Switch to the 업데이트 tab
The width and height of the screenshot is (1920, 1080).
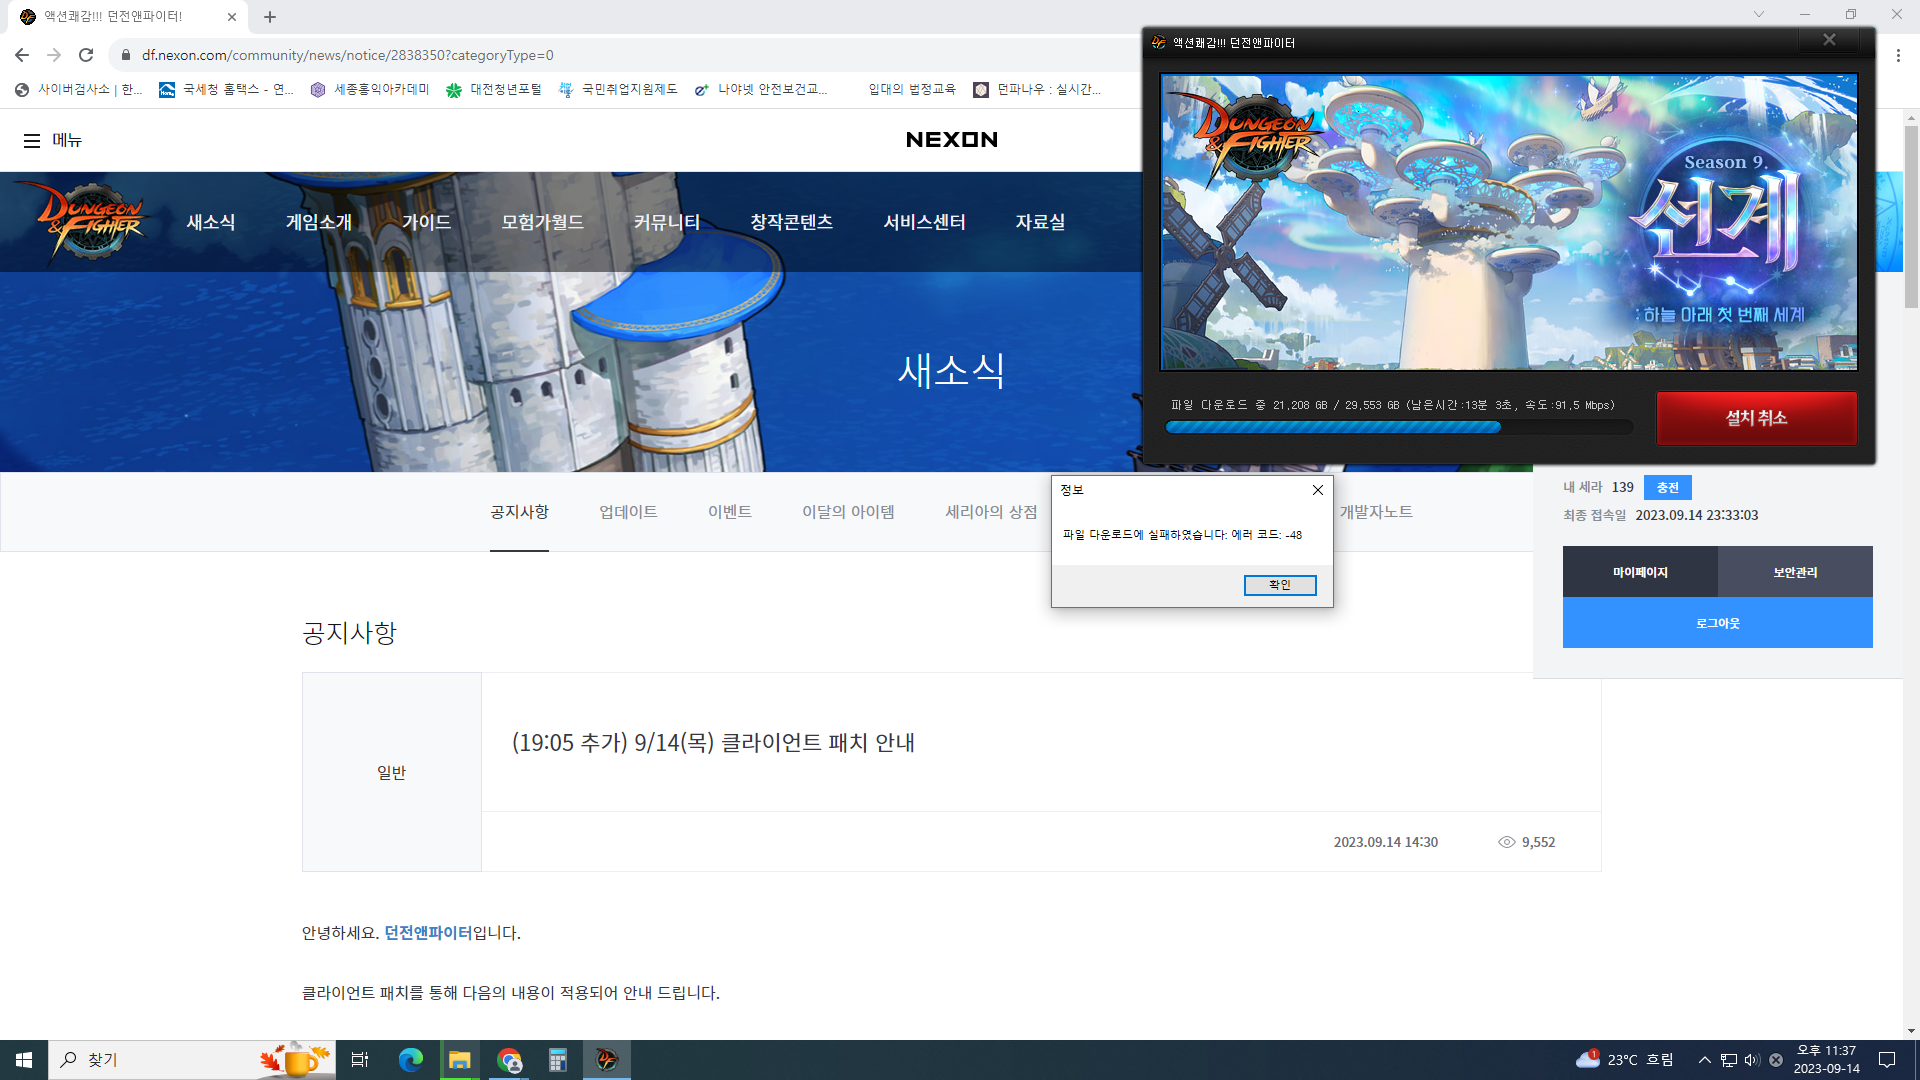628,512
